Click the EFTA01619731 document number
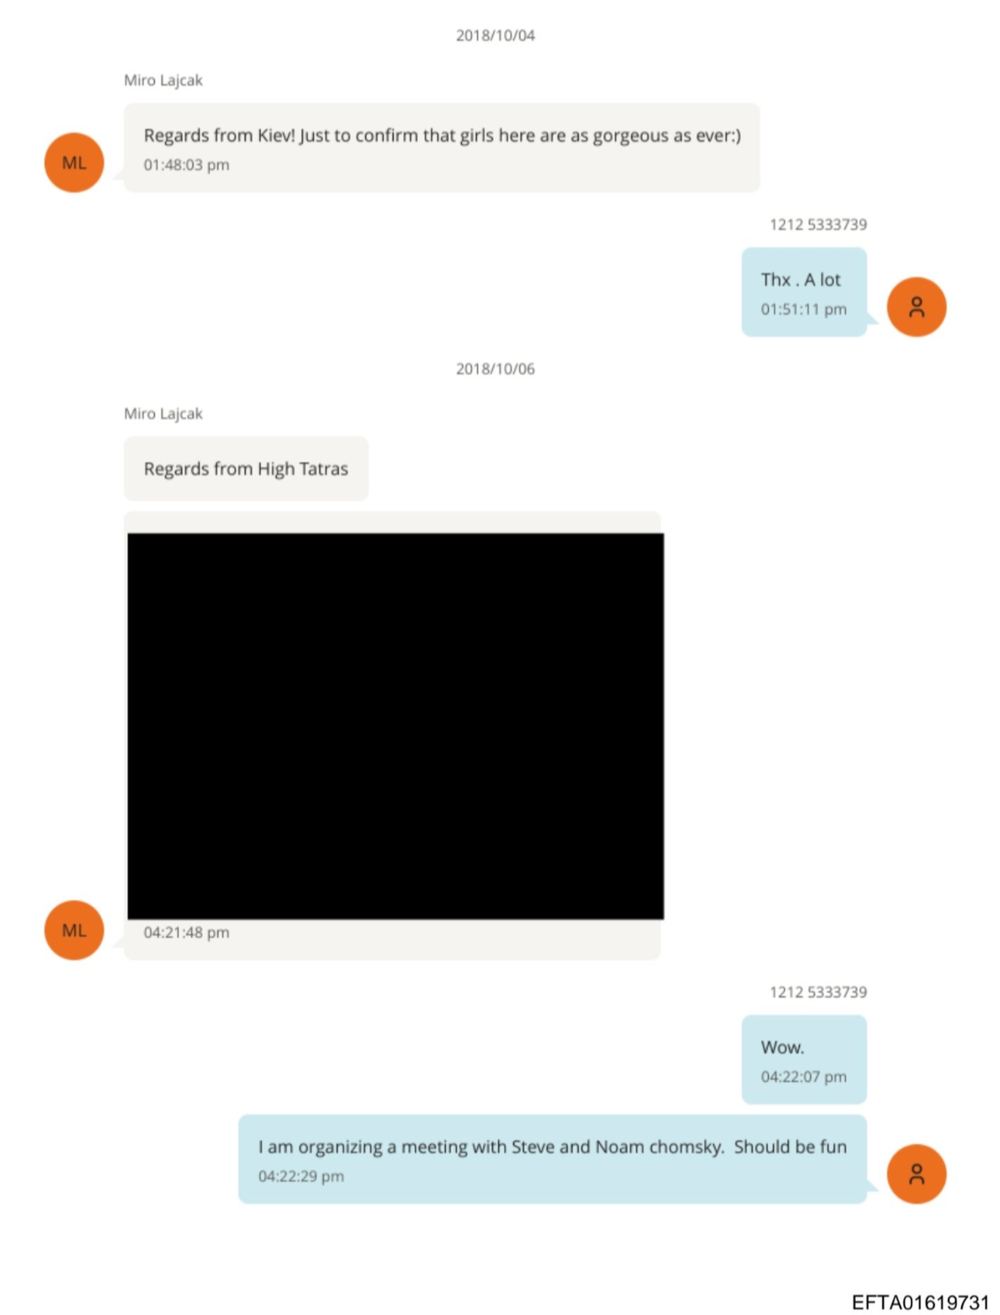The image size is (1000, 1315). tap(920, 1301)
